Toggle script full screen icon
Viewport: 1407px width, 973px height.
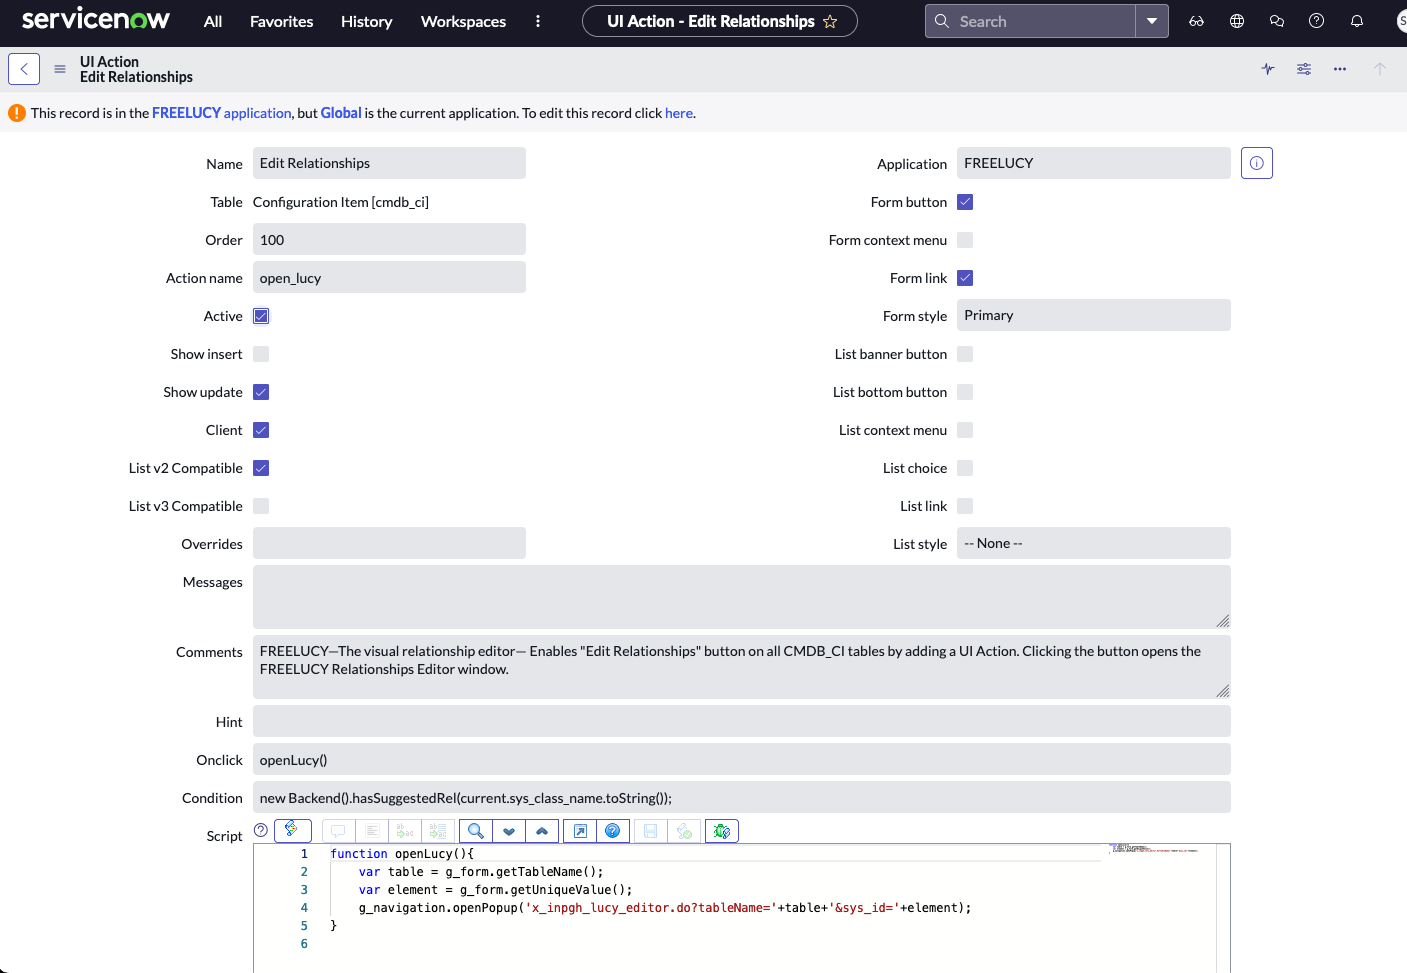(x=580, y=831)
